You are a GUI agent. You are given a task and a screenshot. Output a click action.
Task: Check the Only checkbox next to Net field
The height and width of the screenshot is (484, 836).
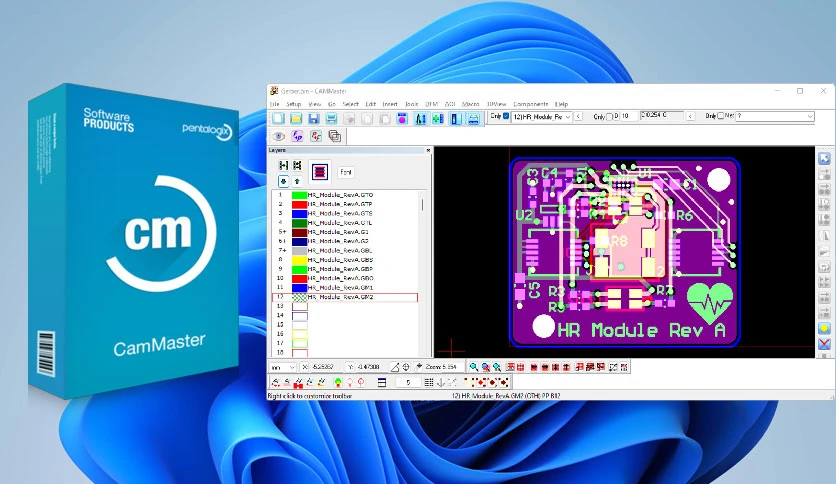point(720,116)
